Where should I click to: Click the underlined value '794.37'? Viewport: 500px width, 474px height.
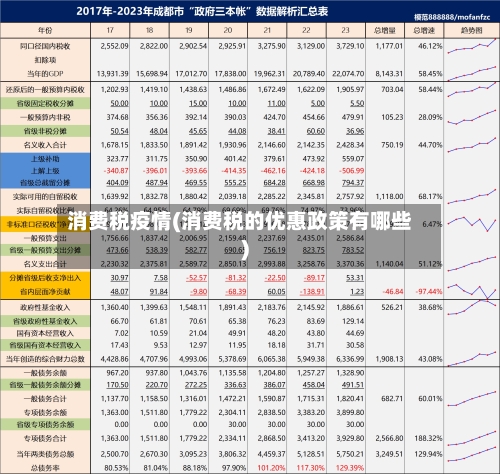353,183
